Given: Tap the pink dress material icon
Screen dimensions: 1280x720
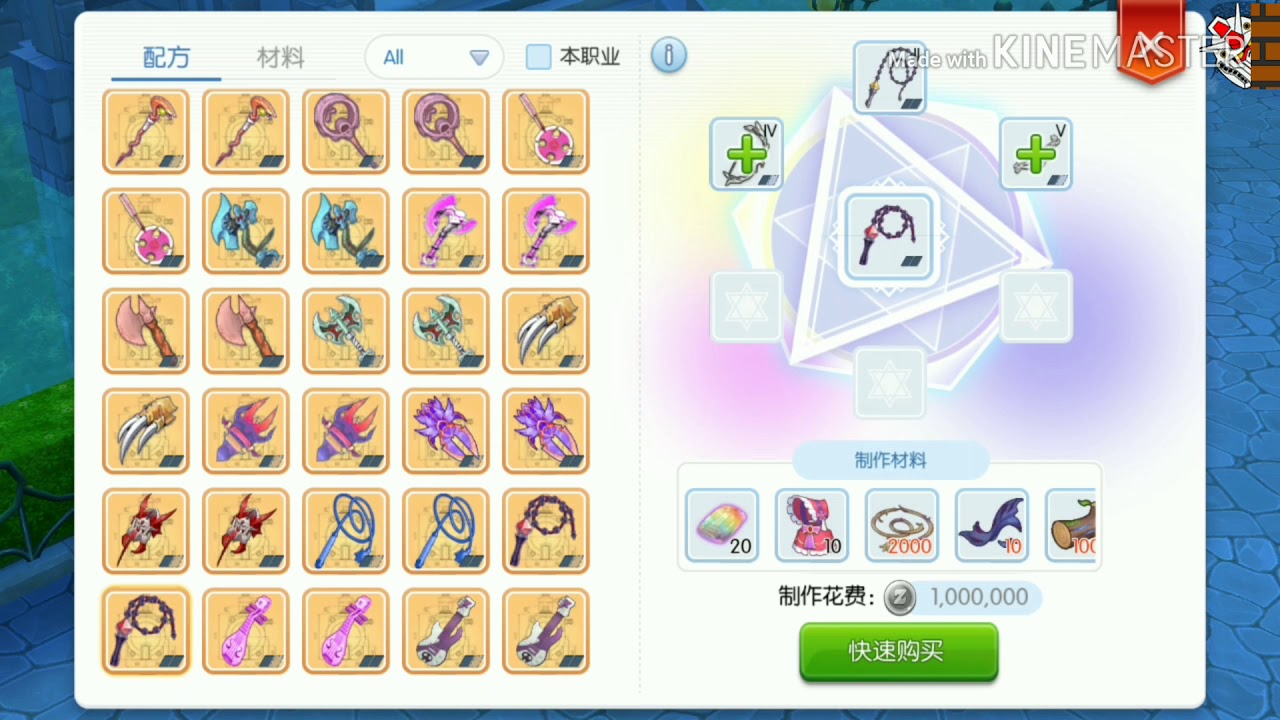Looking at the screenshot, I should click(812, 525).
